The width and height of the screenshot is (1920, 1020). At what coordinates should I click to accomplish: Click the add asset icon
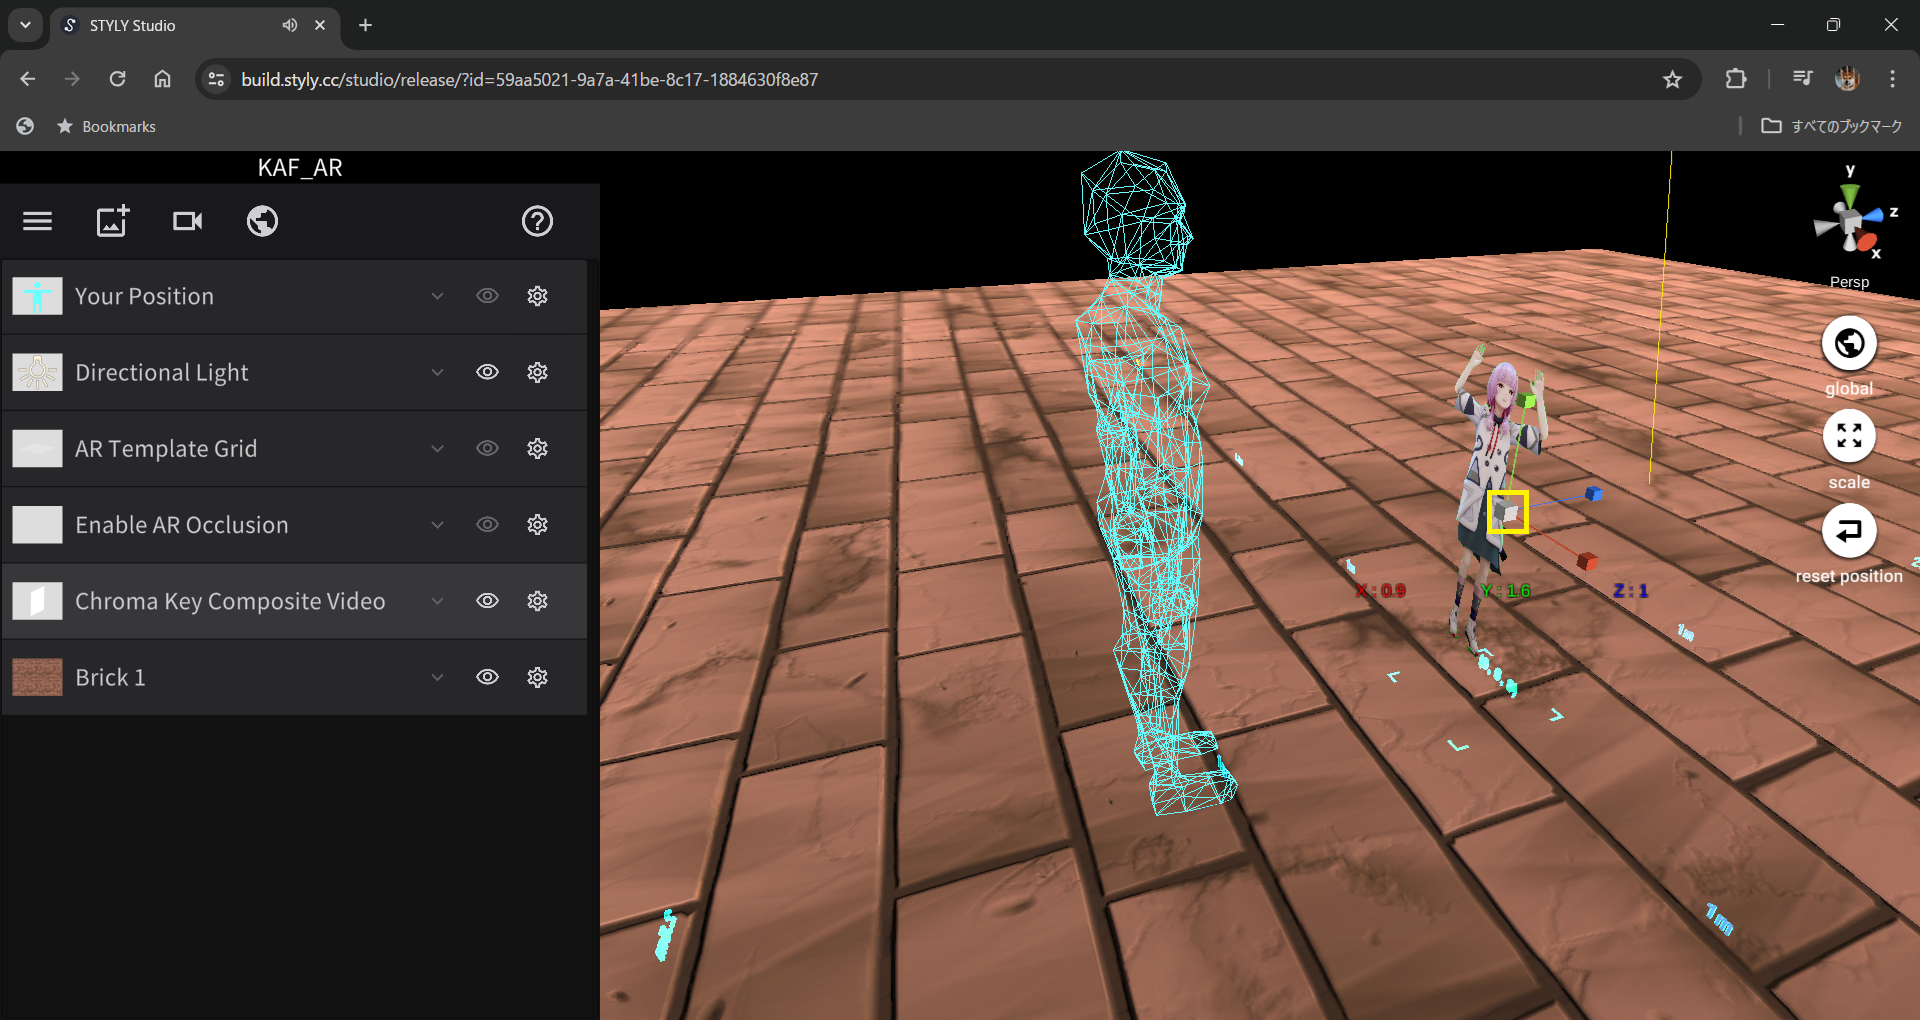tap(112, 221)
